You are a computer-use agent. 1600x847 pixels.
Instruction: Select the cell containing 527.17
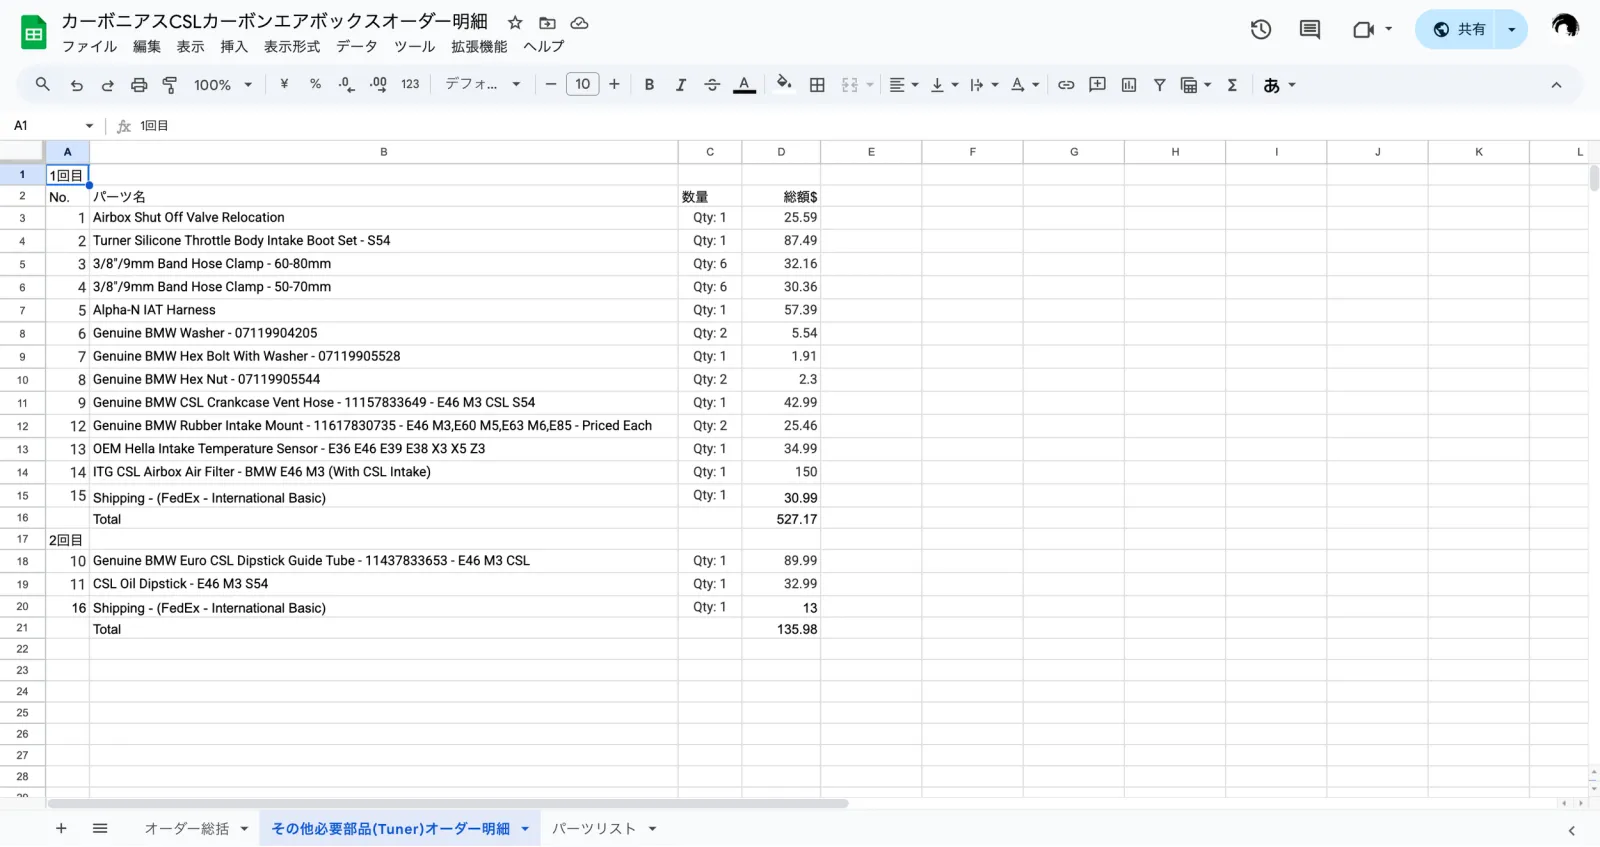[x=781, y=519]
